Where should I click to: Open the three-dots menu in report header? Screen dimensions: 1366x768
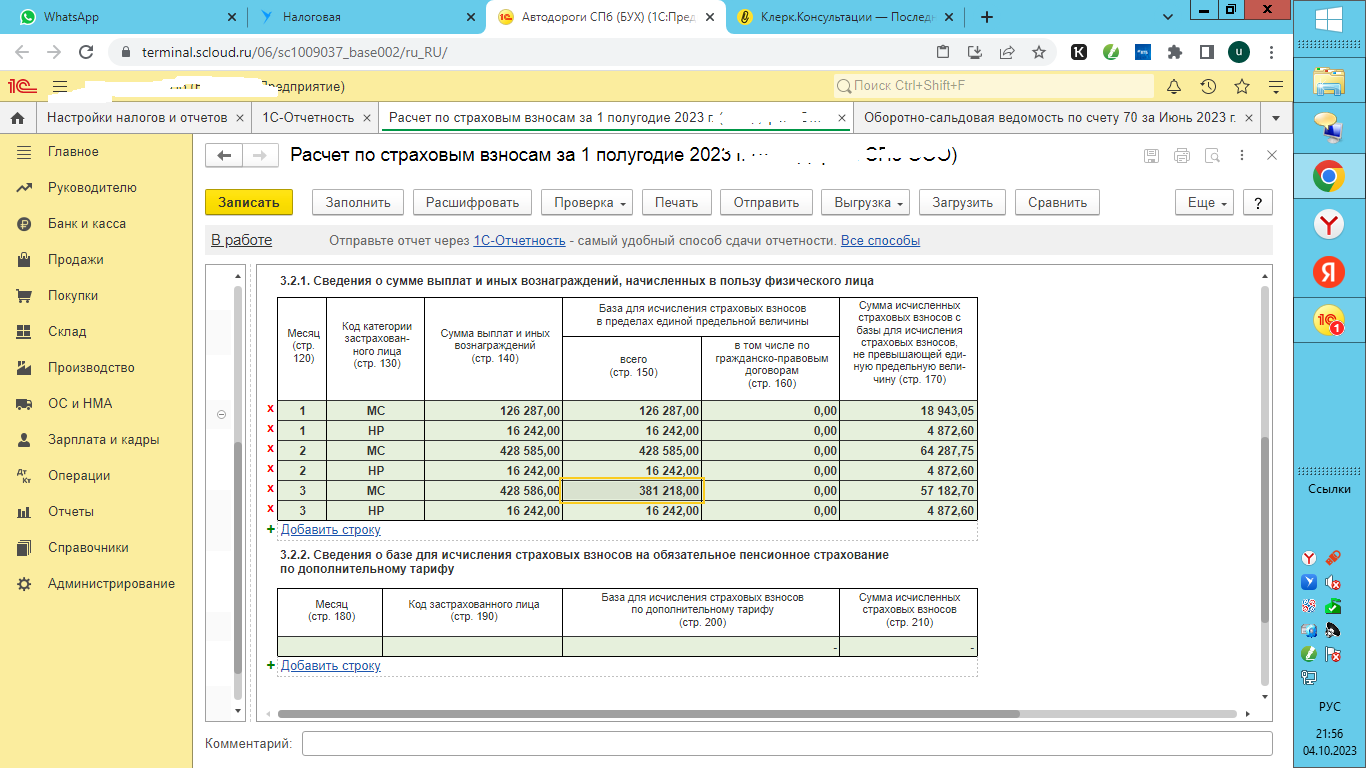pyautogui.click(x=1242, y=156)
